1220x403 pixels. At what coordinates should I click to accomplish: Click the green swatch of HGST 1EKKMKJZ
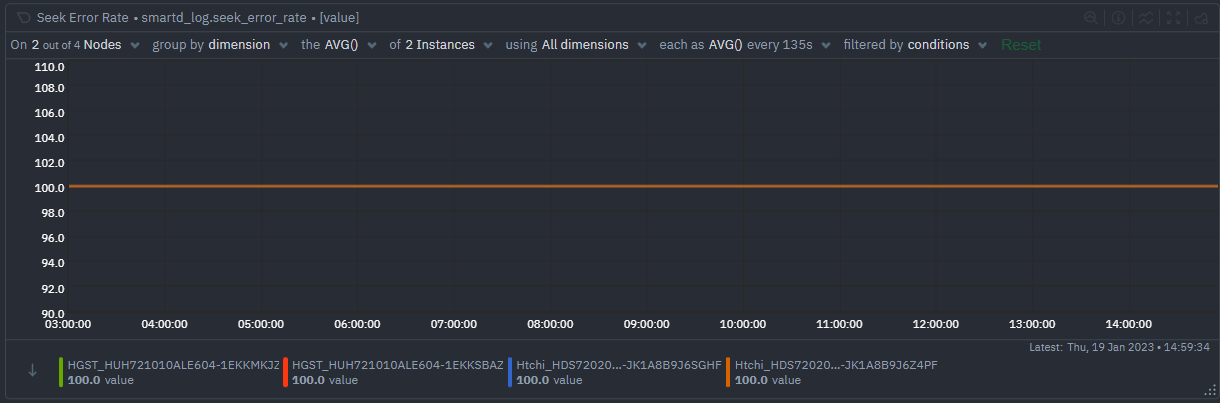click(61, 372)
